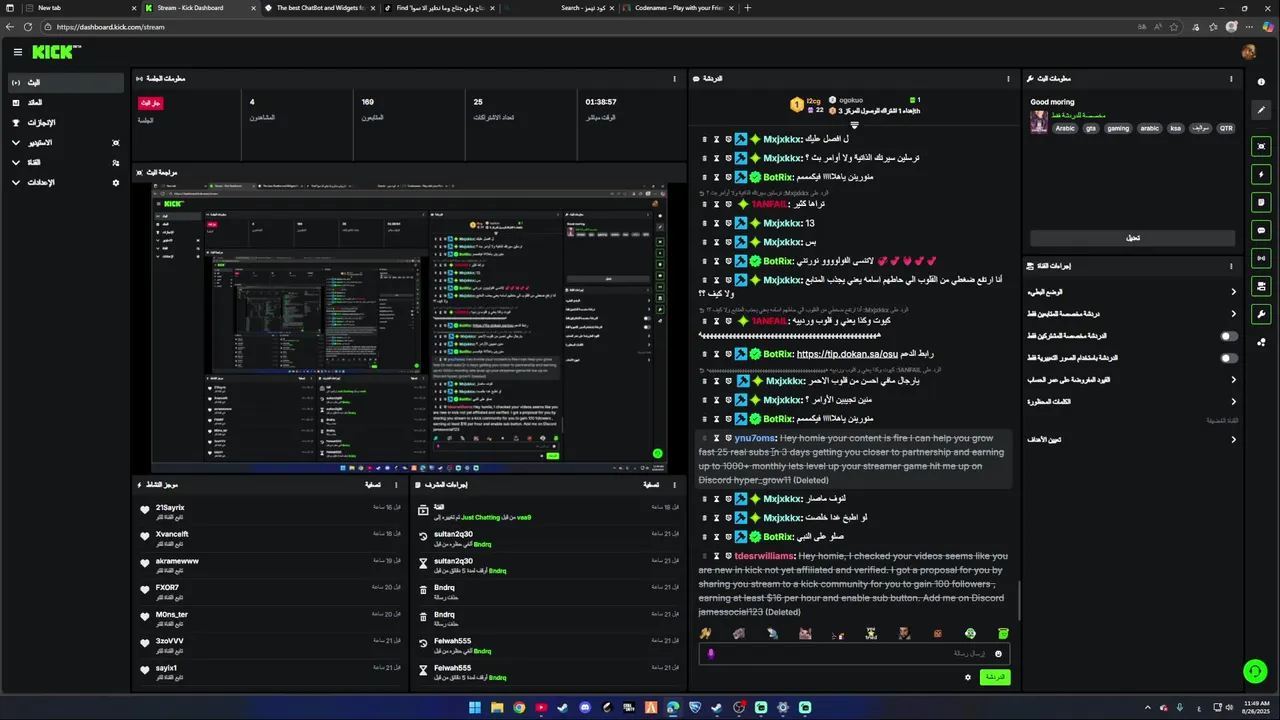Click the gaming stream tag

1118,128
